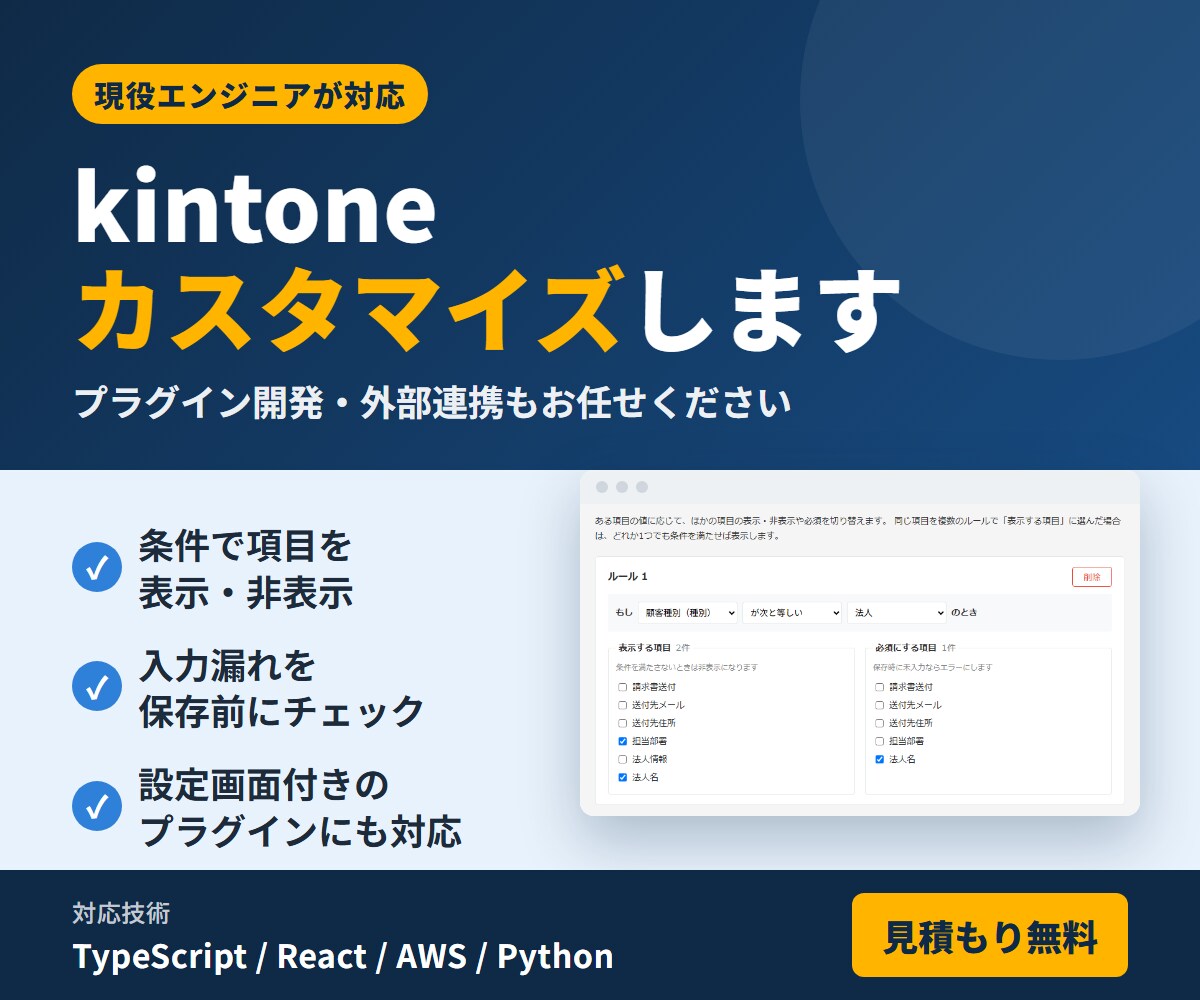The width and height of the screenshot is (1200, 1000).
Task: Click the checkmark icon beside 条件で項目を表示・非表示
Action: click(97, 568)
